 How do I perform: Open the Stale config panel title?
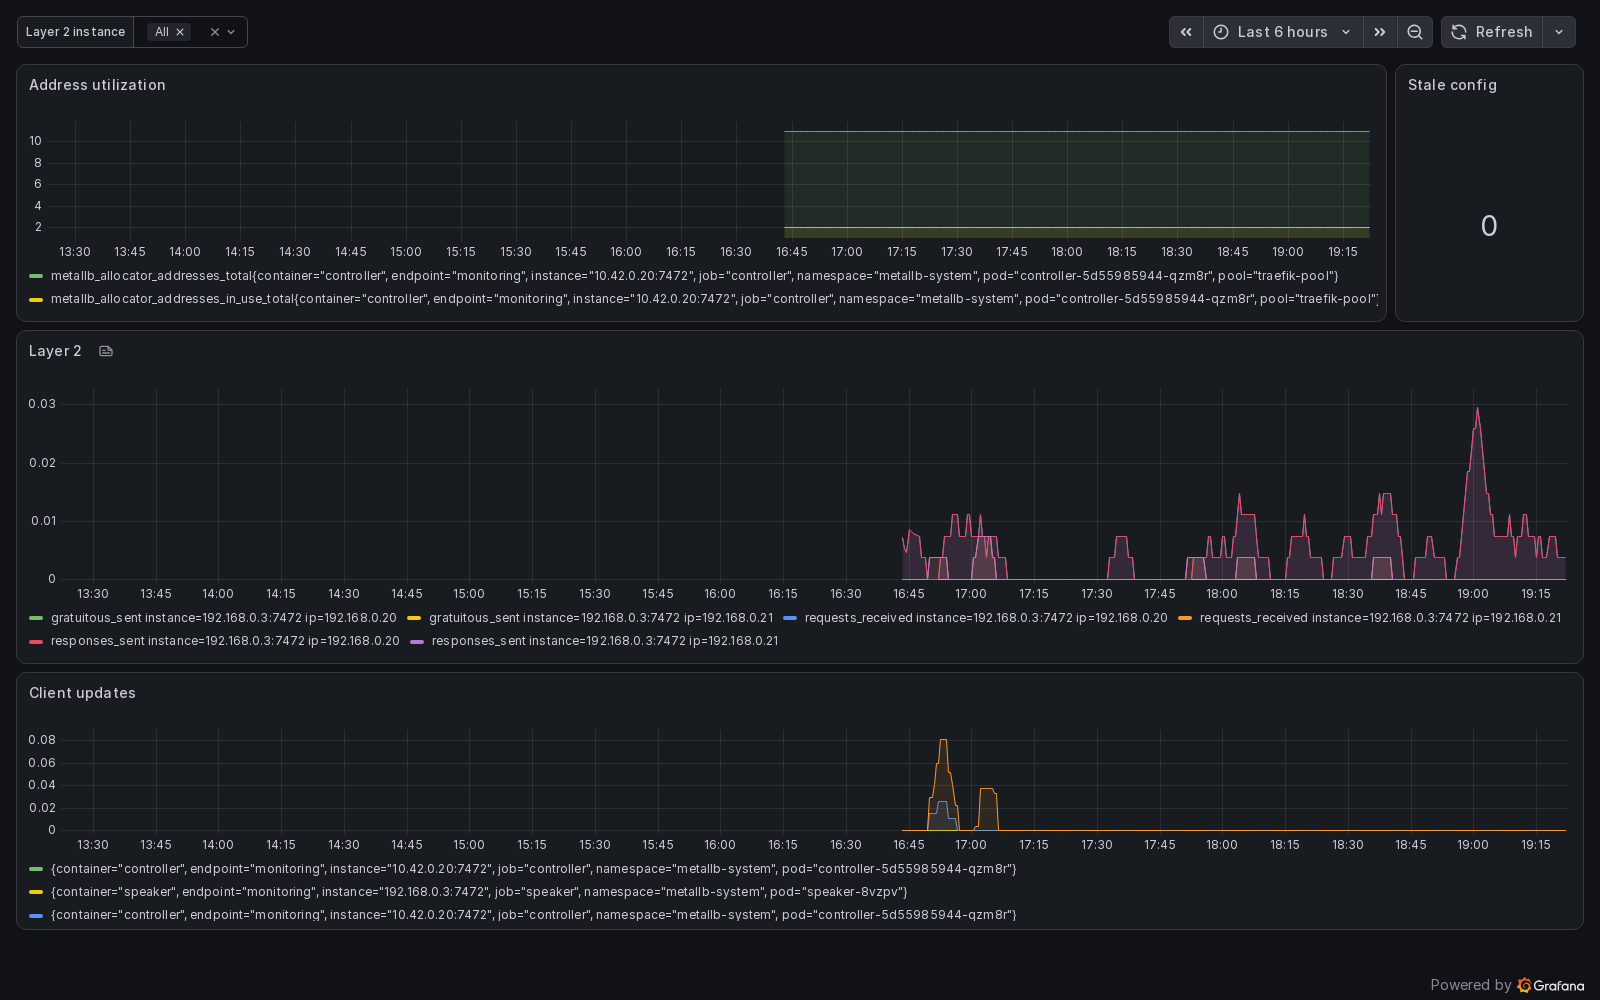[x=1452, y=85]
